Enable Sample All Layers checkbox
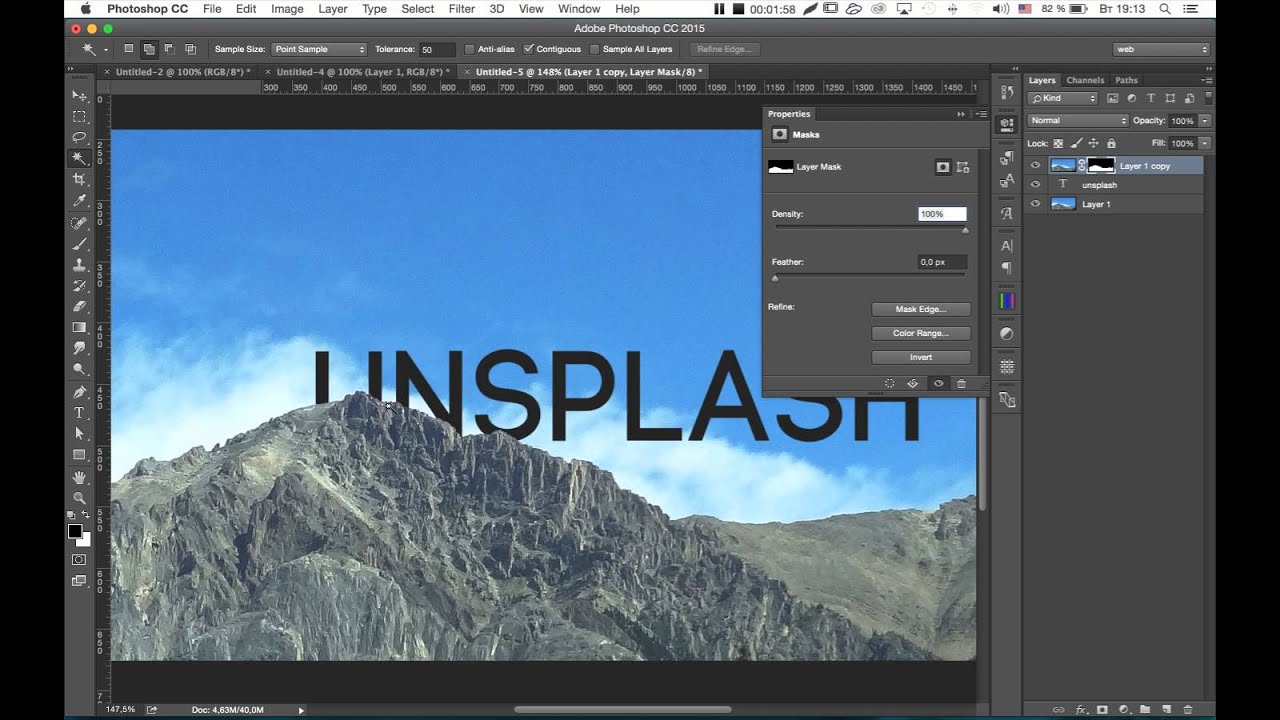The image size is (1280, 720). coord(595,49)
